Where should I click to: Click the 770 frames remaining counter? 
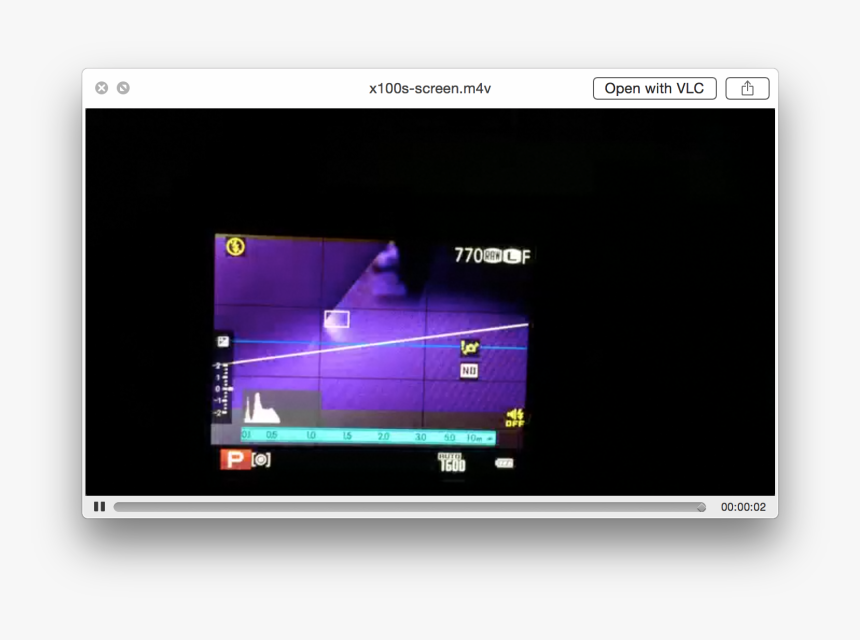[468, 256]
